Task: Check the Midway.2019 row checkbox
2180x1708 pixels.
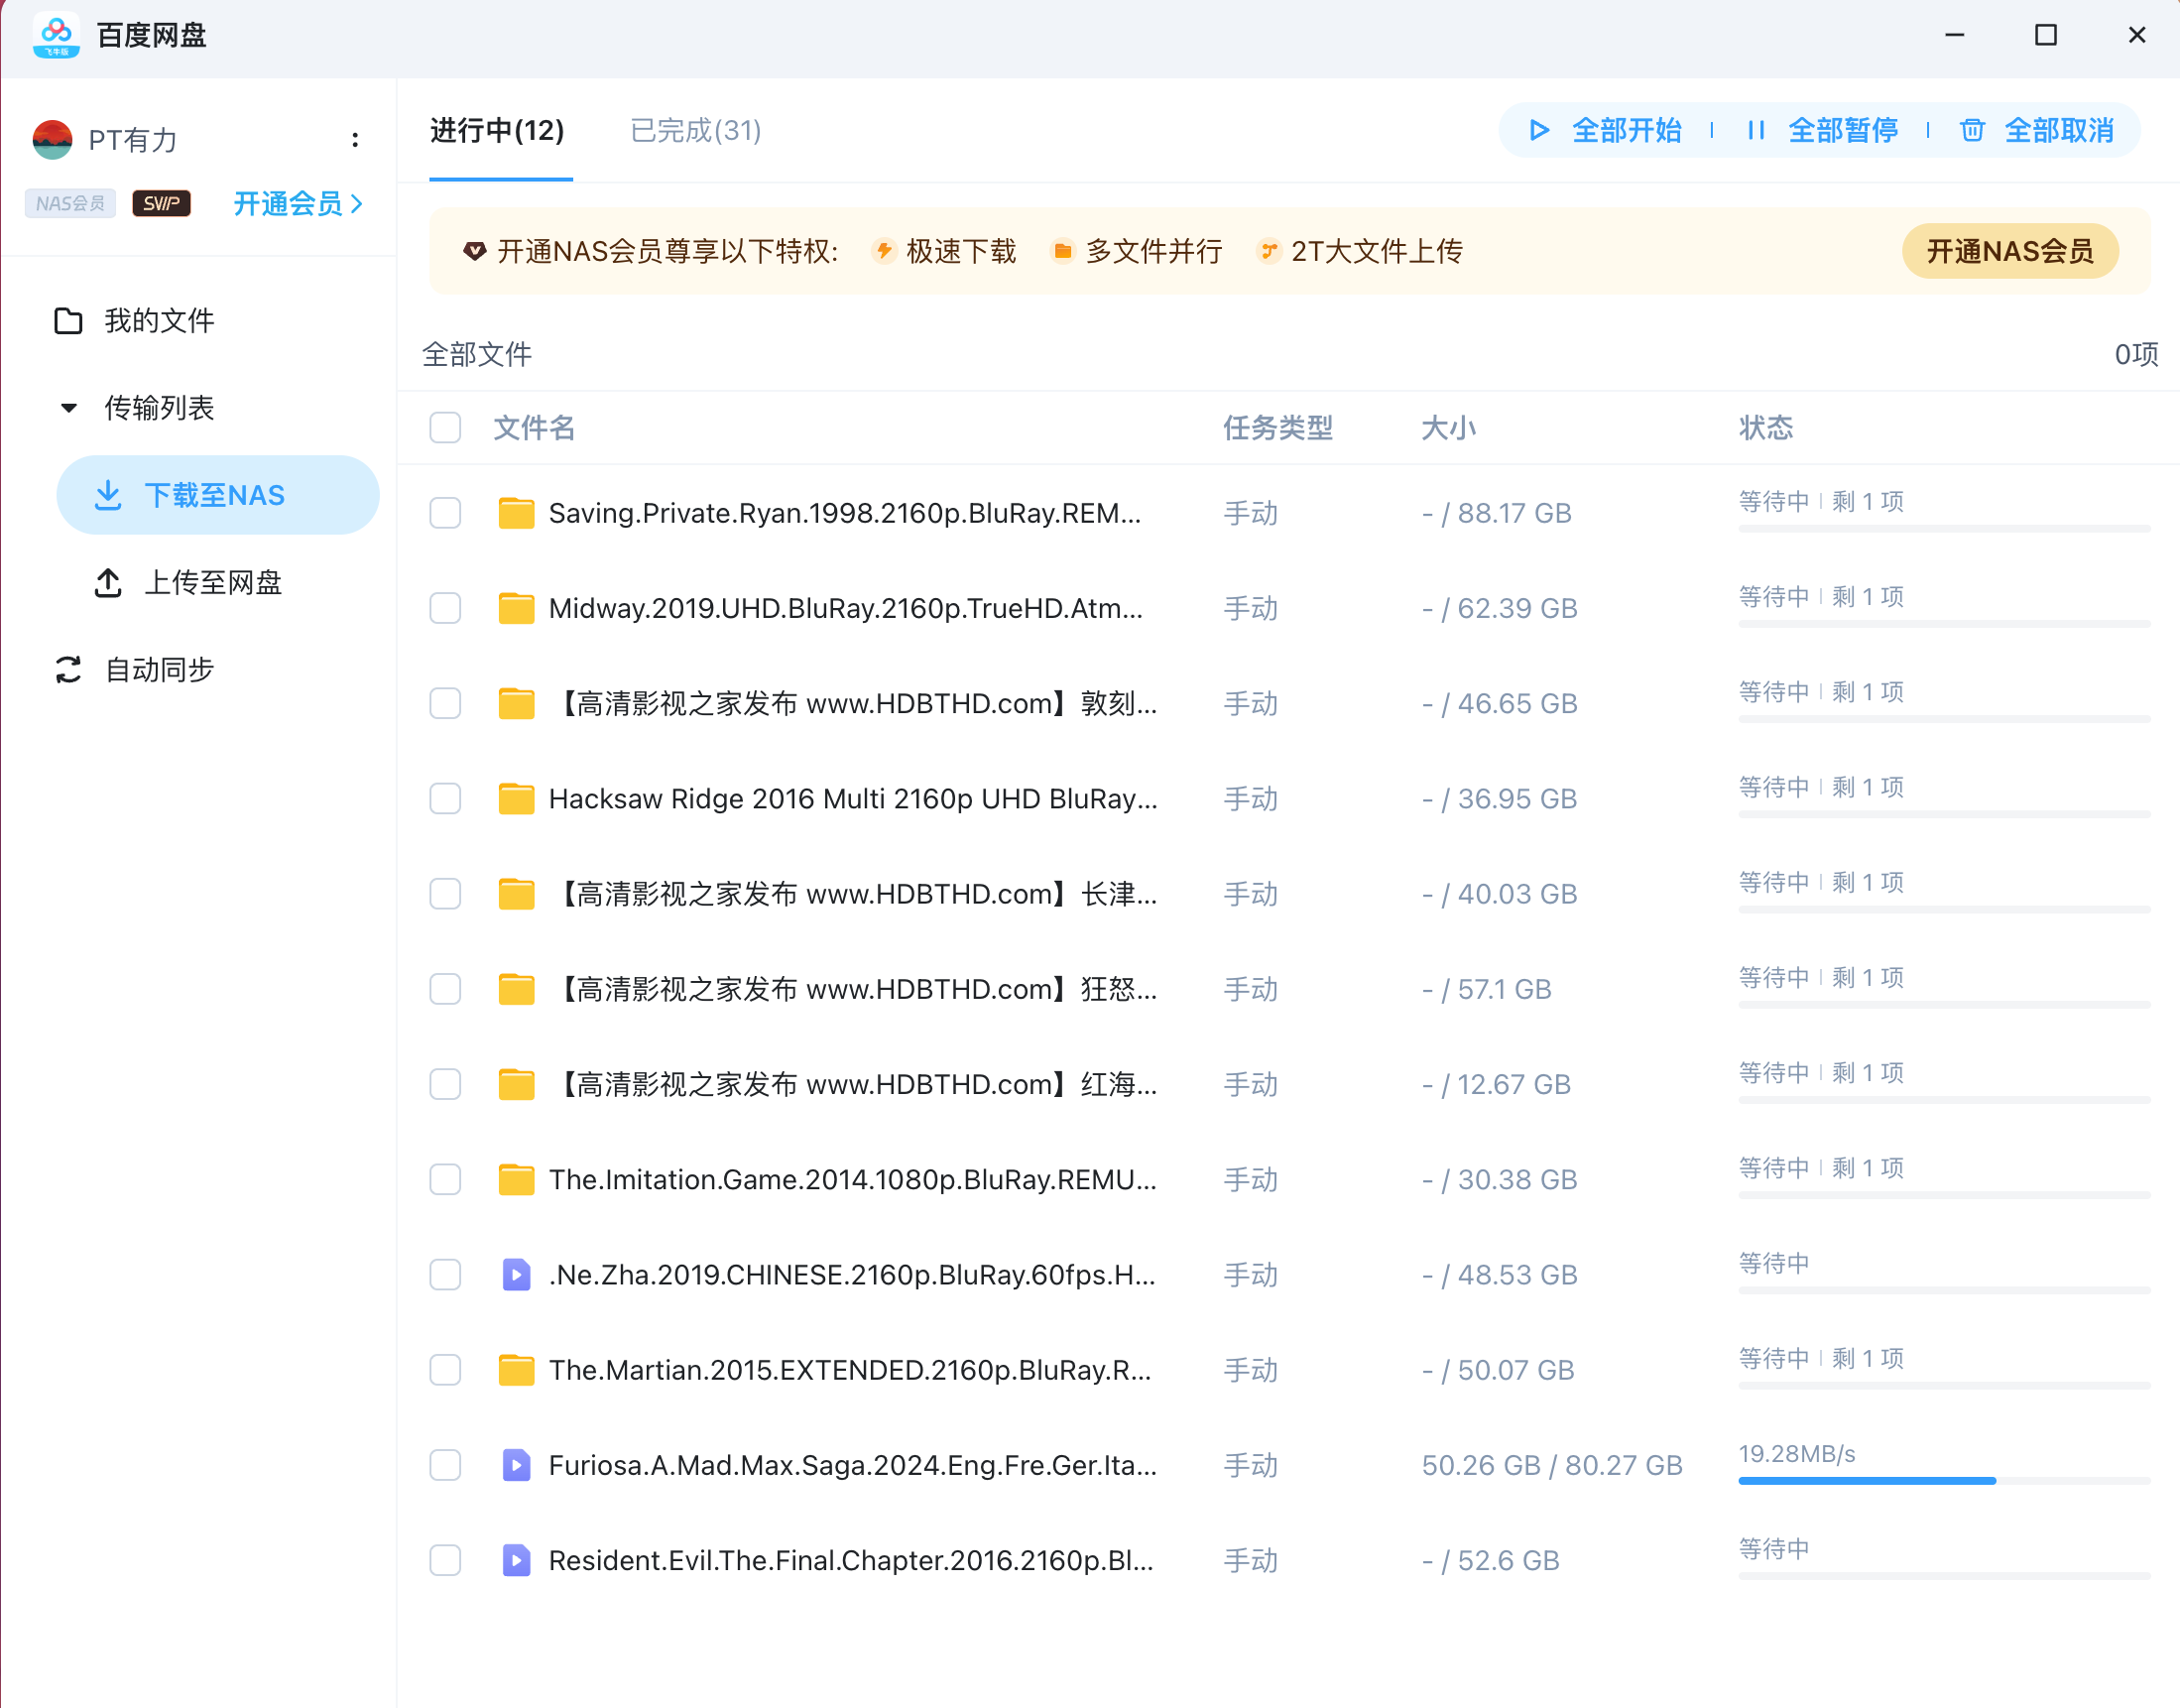Action: click(445, 608)
